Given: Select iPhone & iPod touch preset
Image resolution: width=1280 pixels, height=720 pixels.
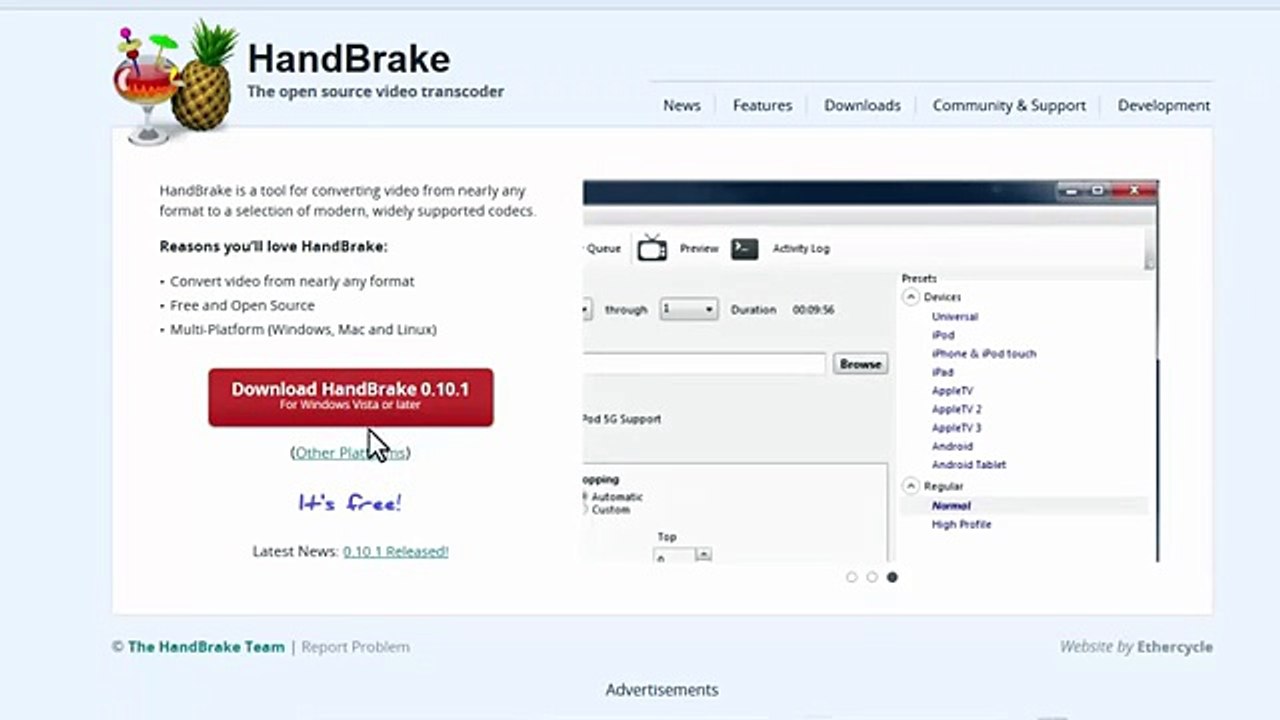Looking at the screenshot, I should (984, 353).
